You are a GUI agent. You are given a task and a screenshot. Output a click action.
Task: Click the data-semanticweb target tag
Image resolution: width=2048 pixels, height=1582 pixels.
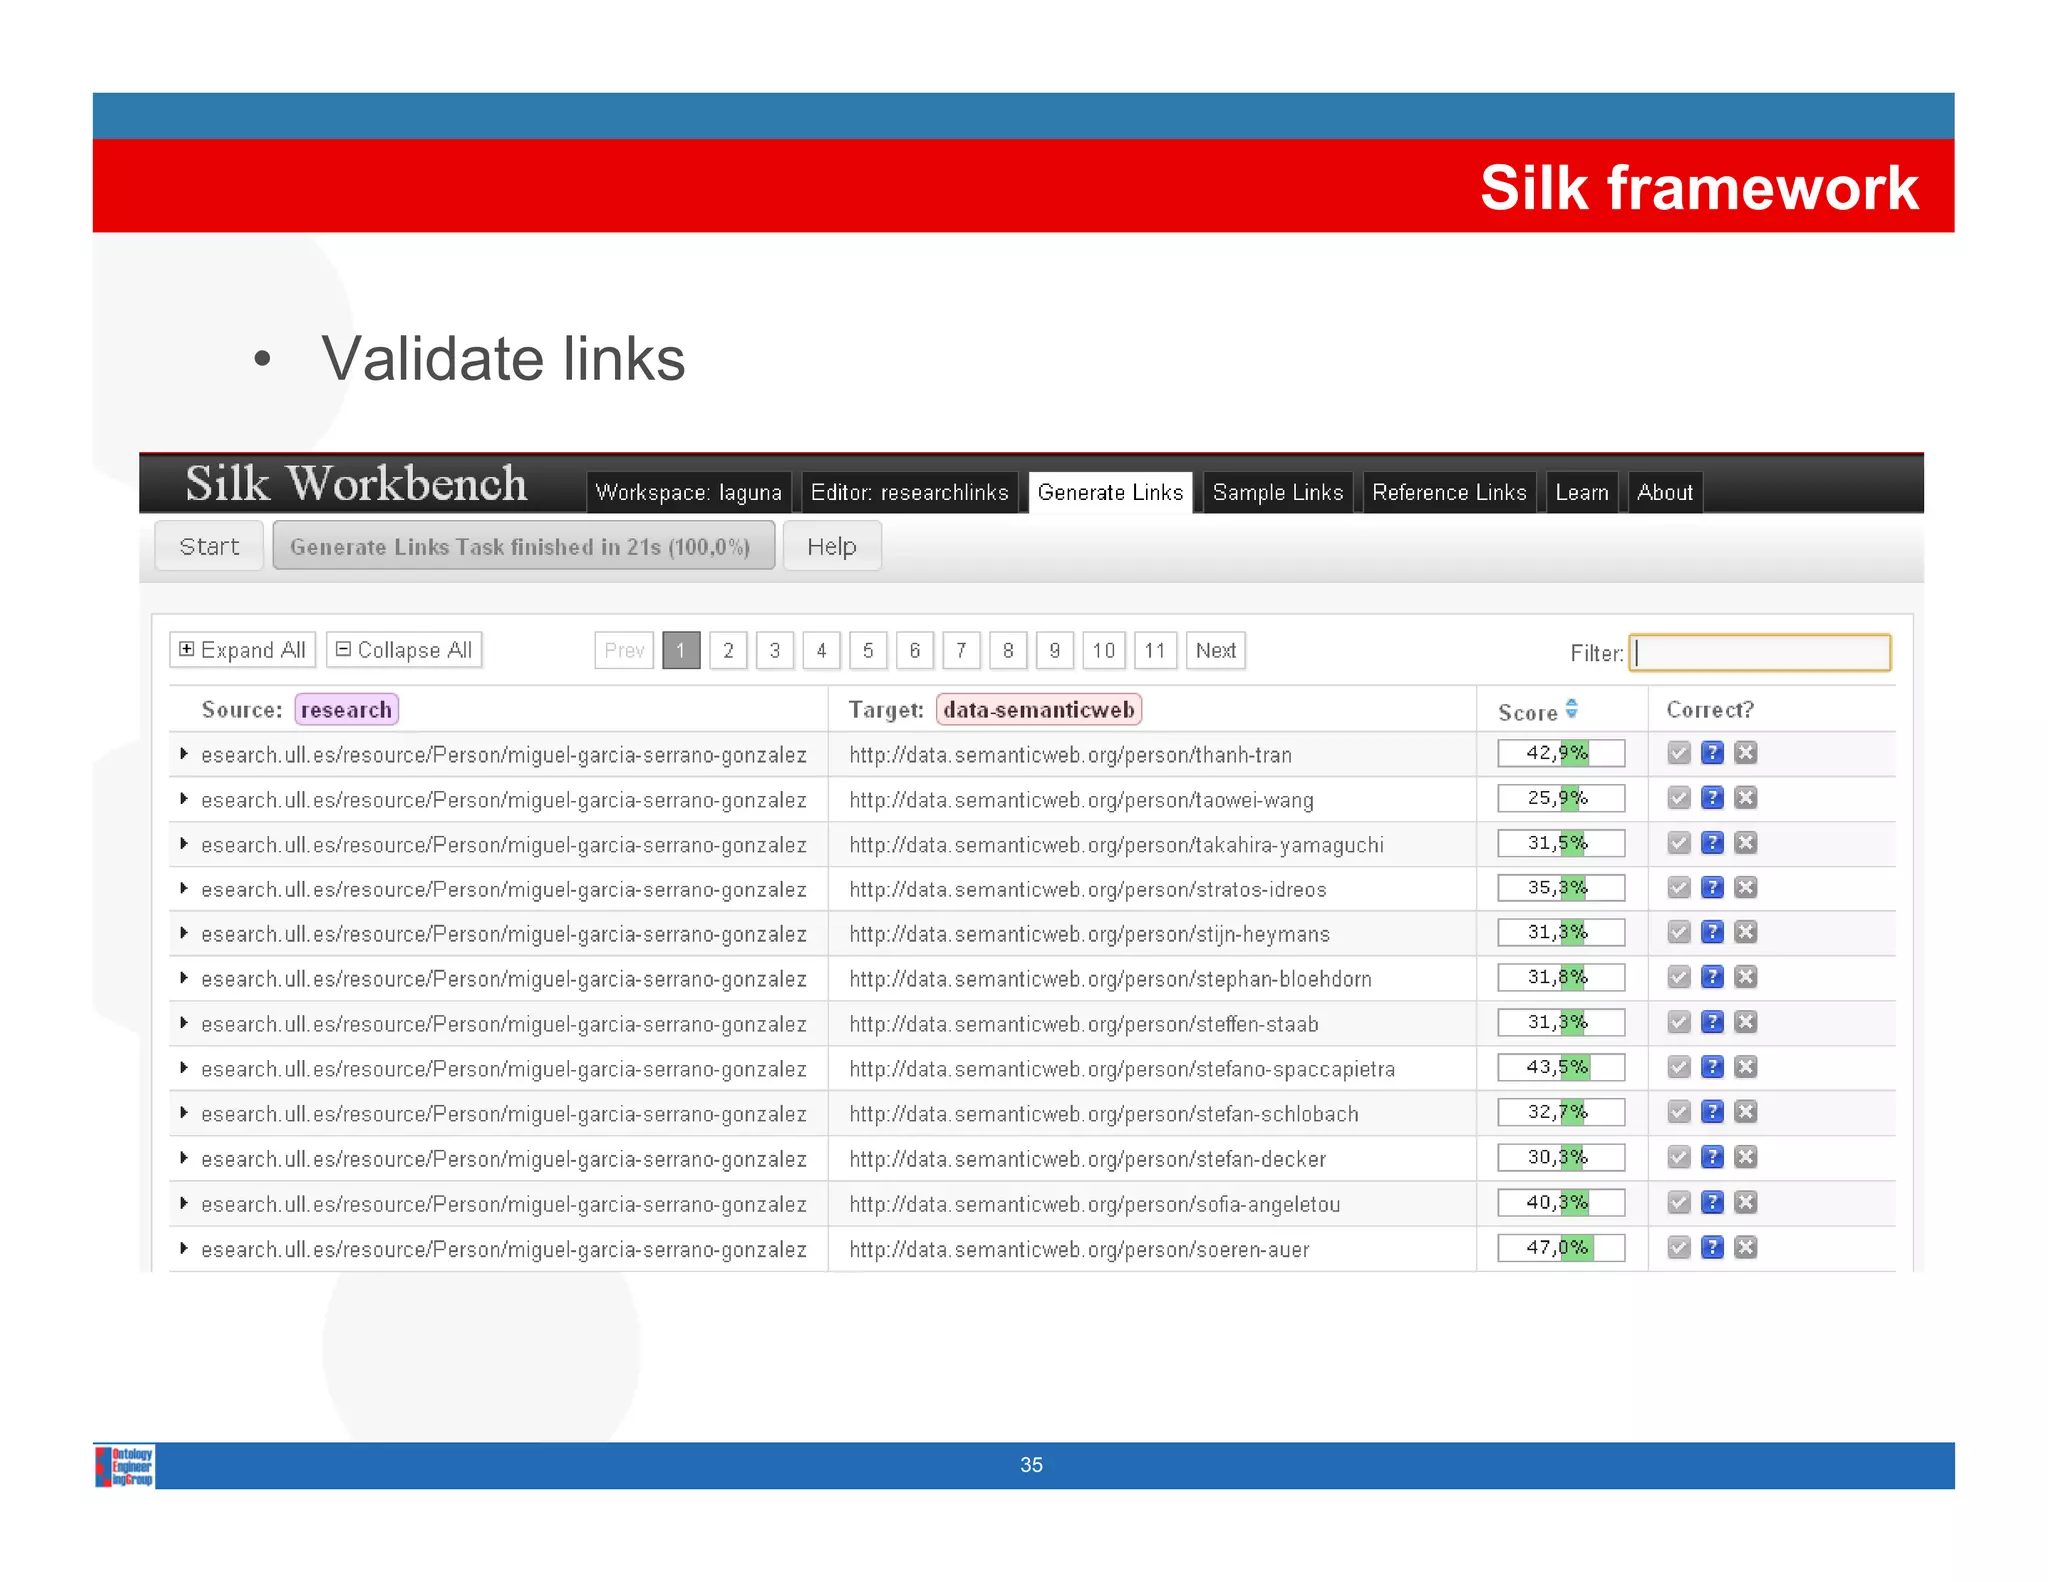(x=1039, y=709)
